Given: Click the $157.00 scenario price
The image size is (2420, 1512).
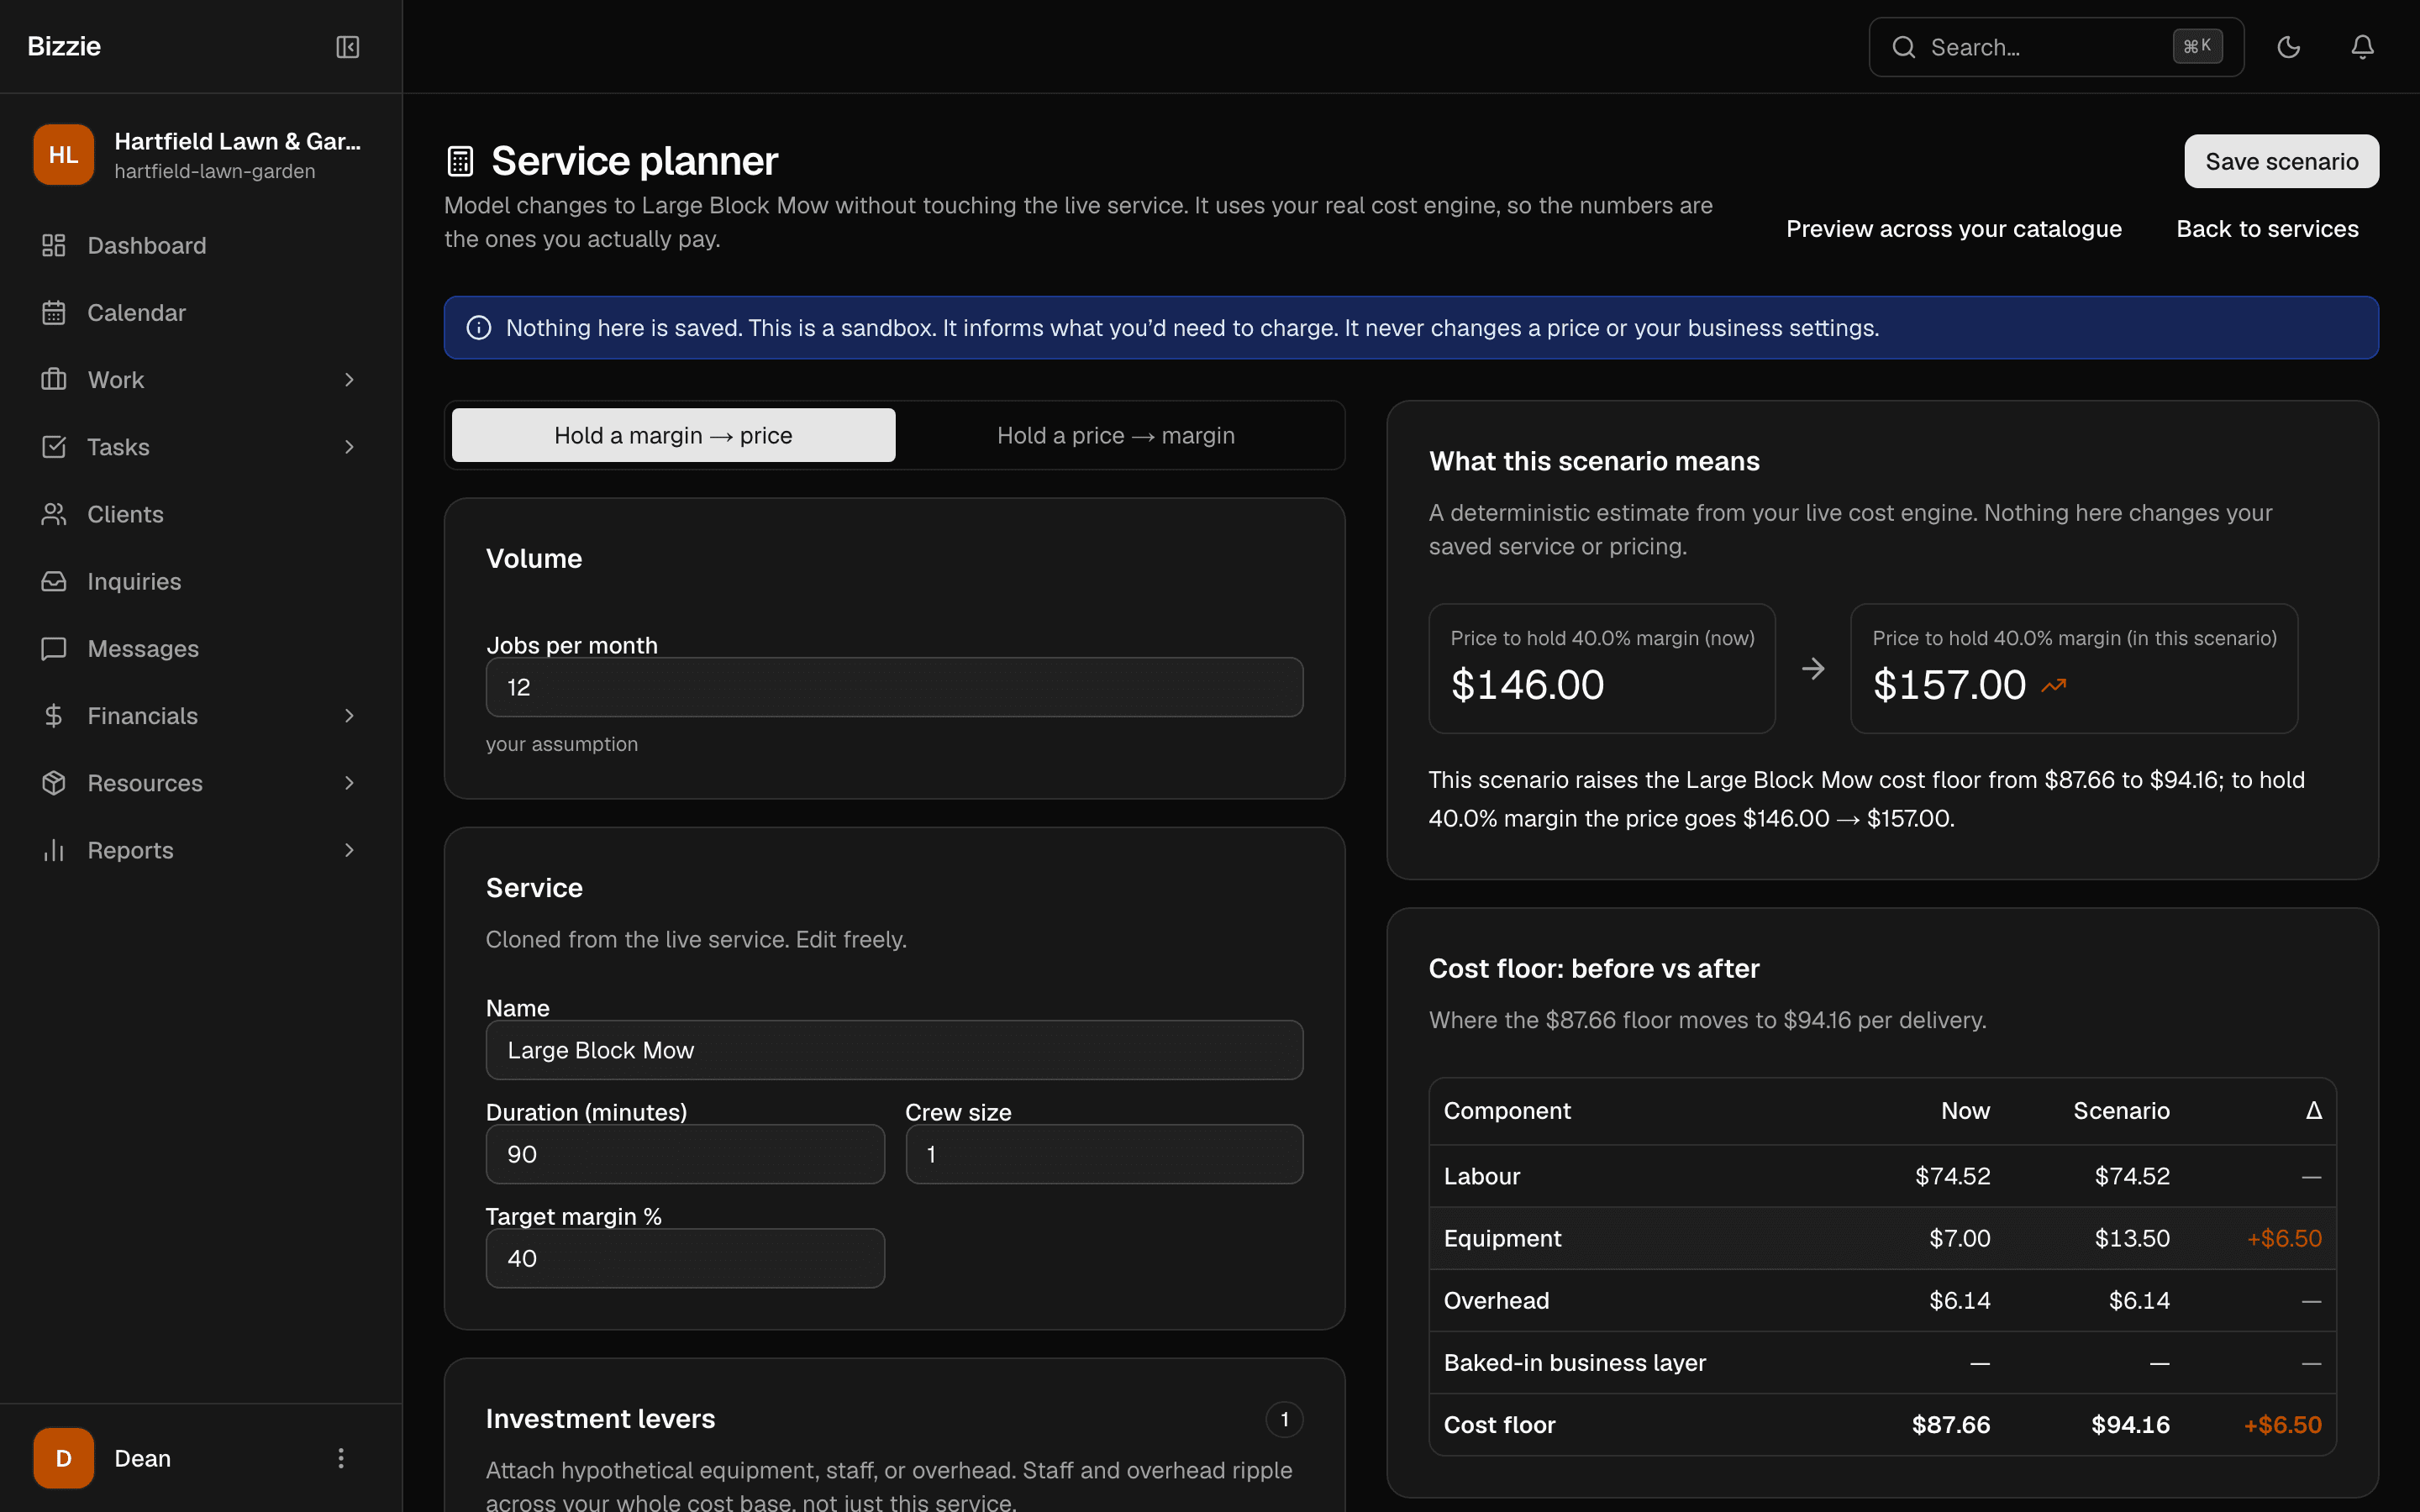Looking at the screenshot, I should pos(1949,685).
